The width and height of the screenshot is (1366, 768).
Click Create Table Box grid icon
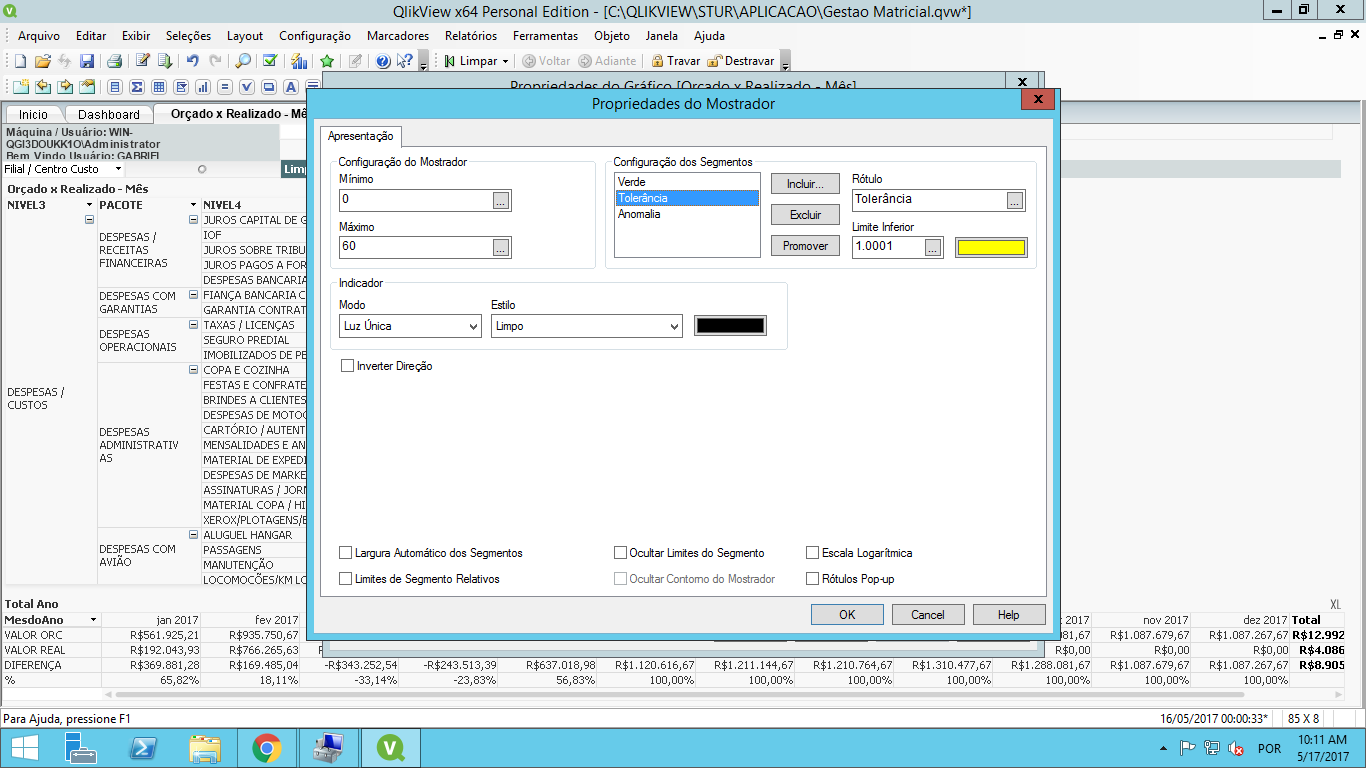point(159,87)
